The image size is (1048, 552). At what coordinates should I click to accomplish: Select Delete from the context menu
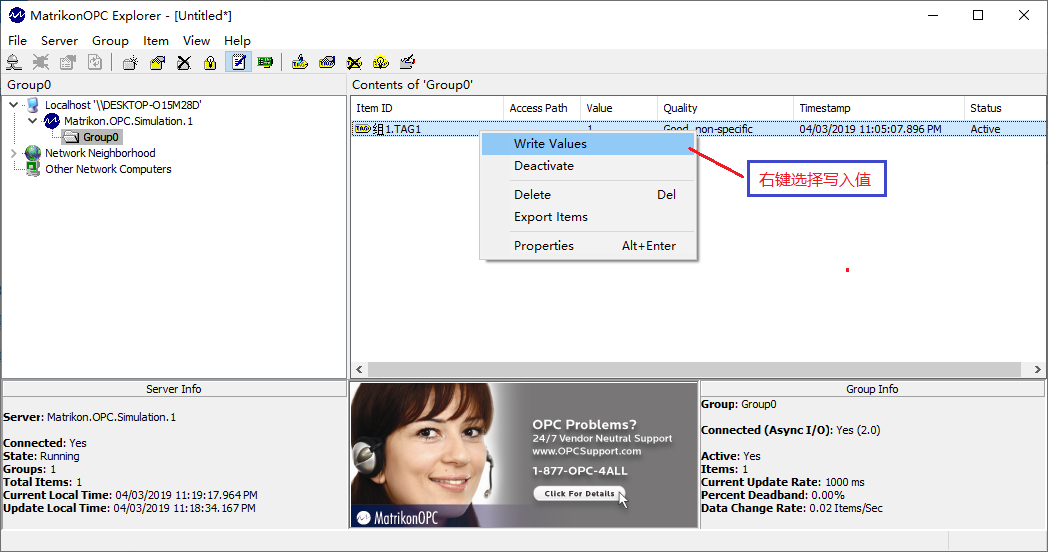(x=588, y=194)
